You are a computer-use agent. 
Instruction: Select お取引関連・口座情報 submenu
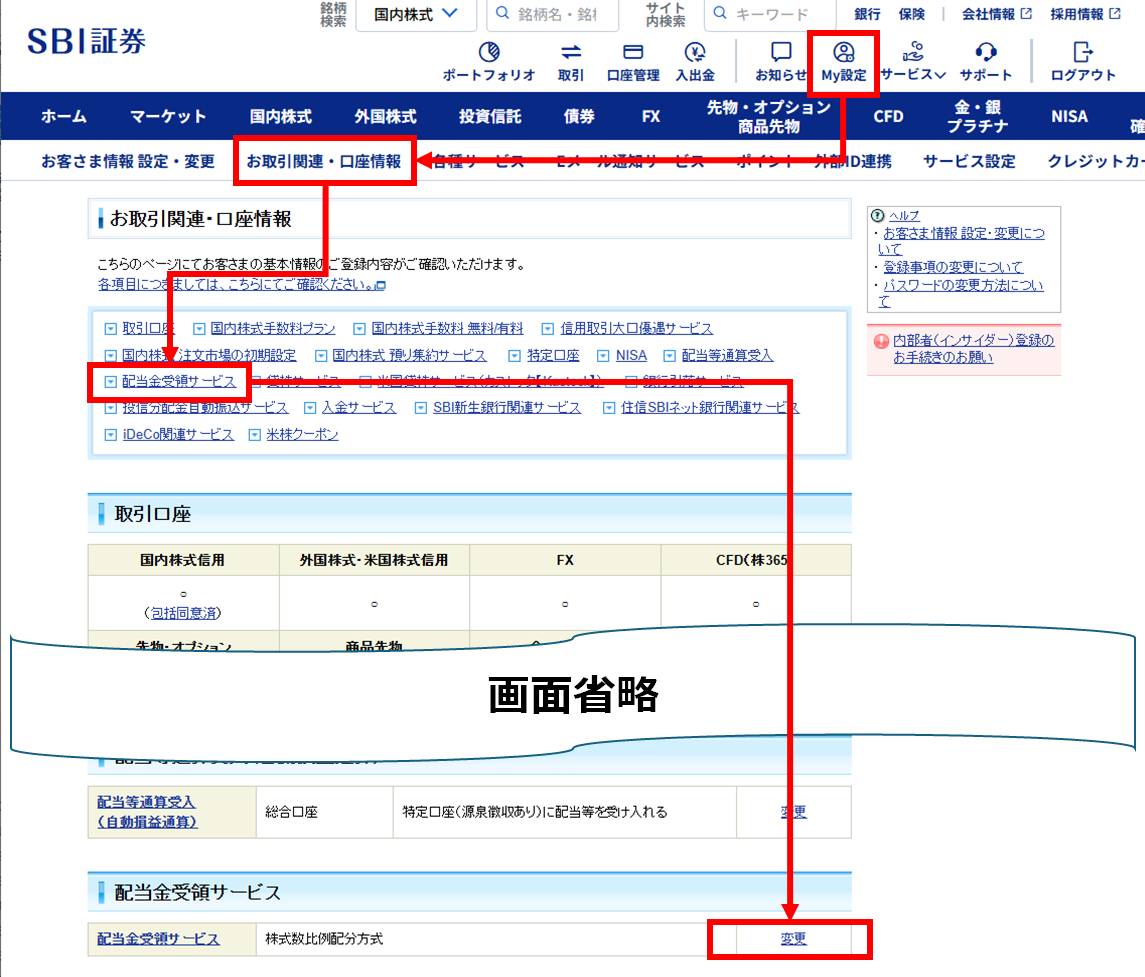pos(323,161)
